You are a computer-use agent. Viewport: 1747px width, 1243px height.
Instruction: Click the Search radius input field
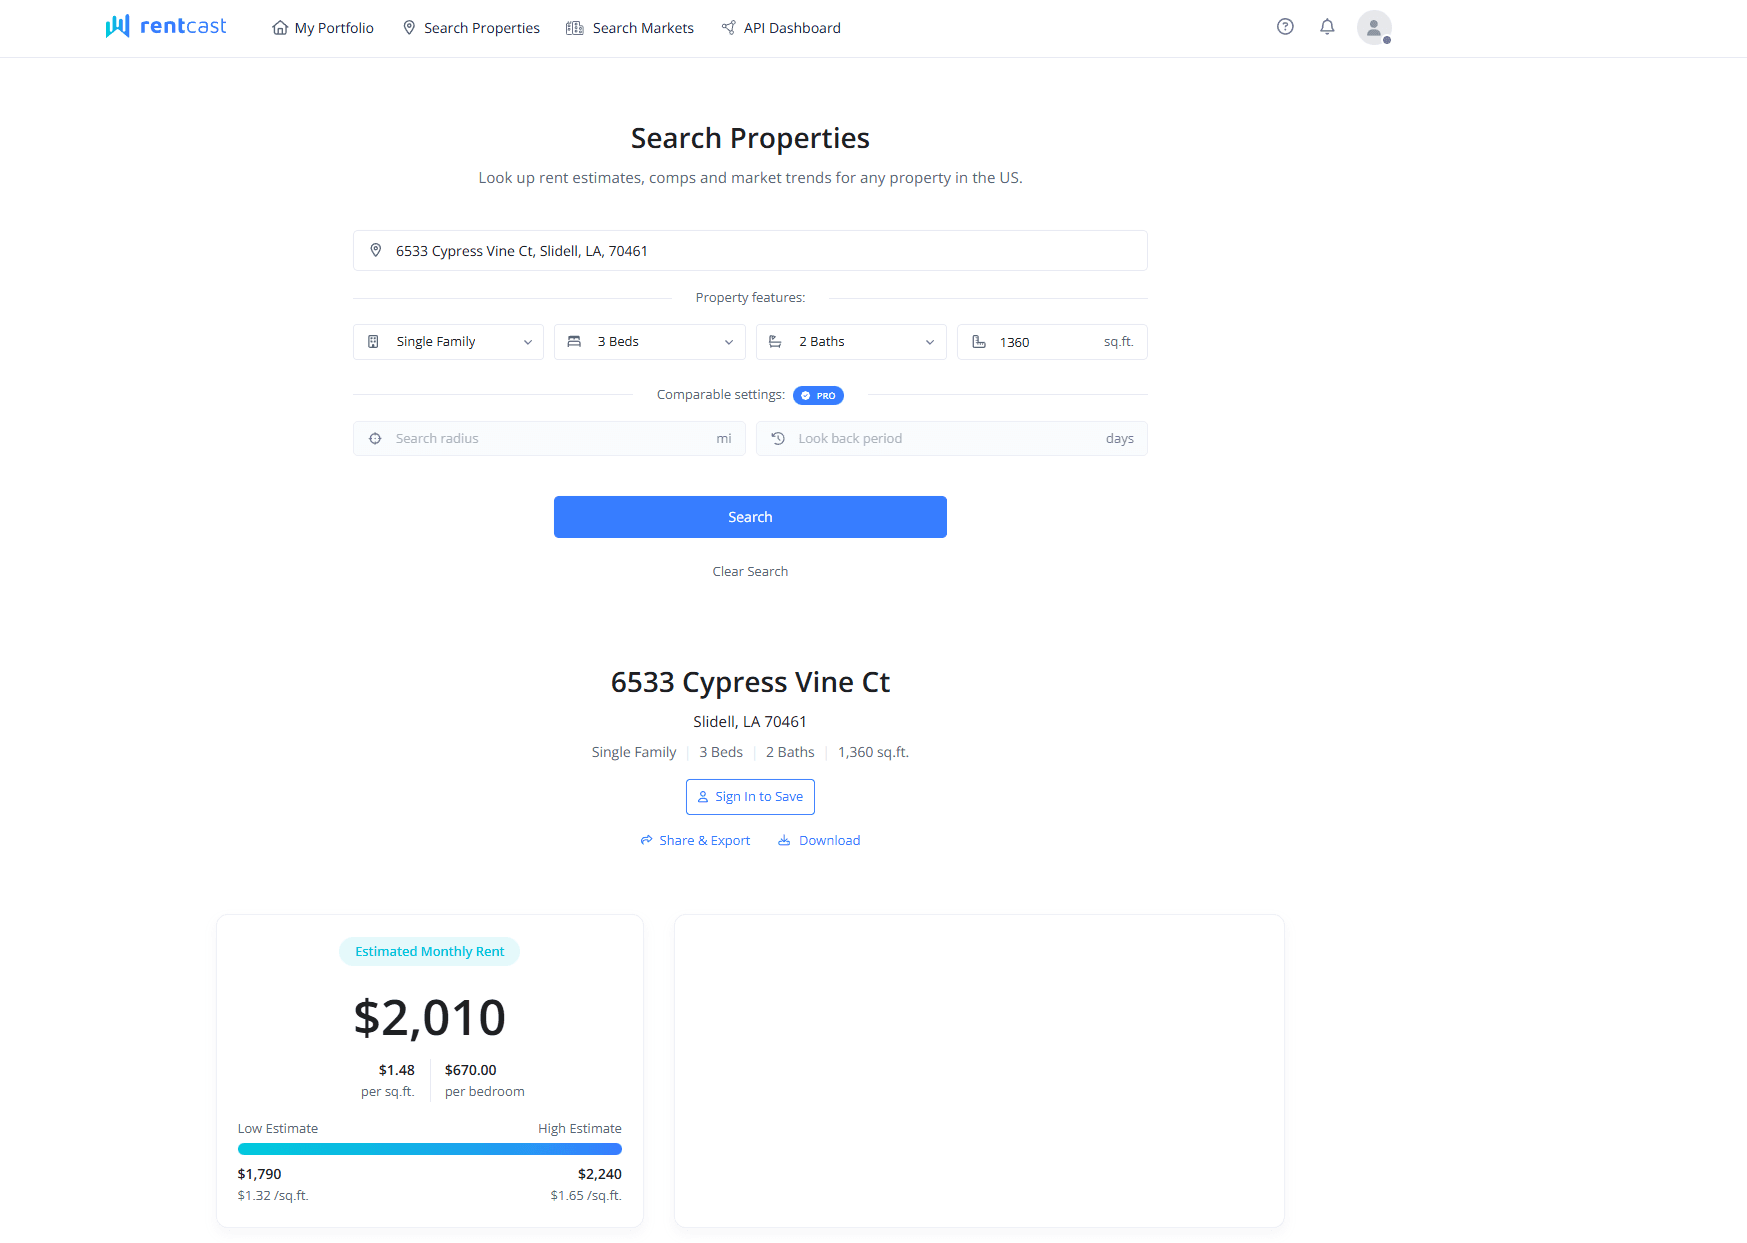tap(549, 439)
